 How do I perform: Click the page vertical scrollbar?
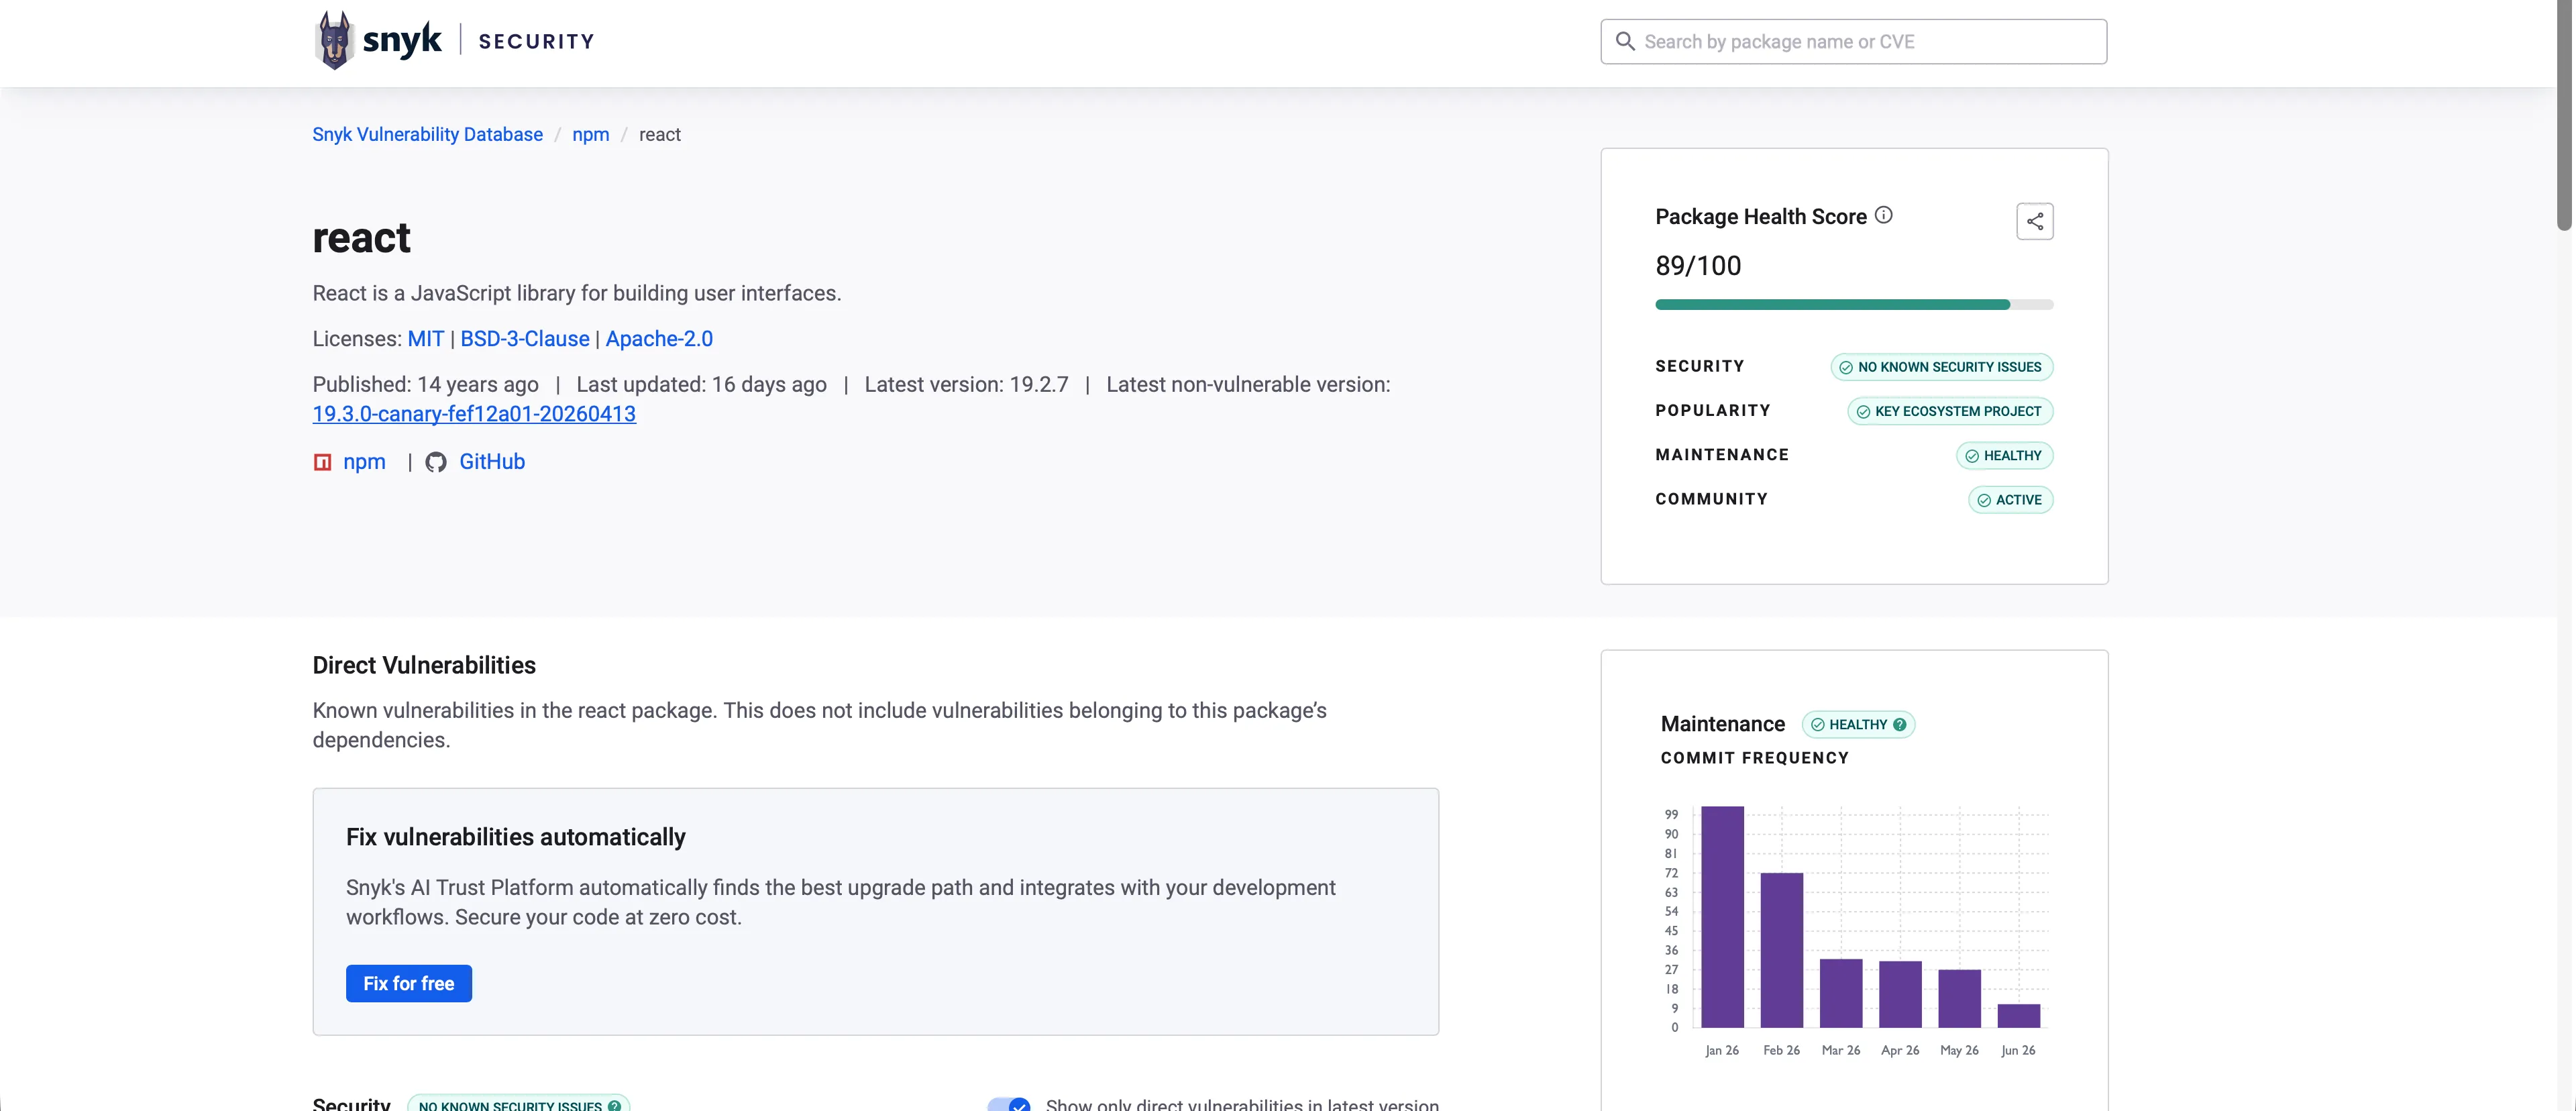(x=2565, y=115)
